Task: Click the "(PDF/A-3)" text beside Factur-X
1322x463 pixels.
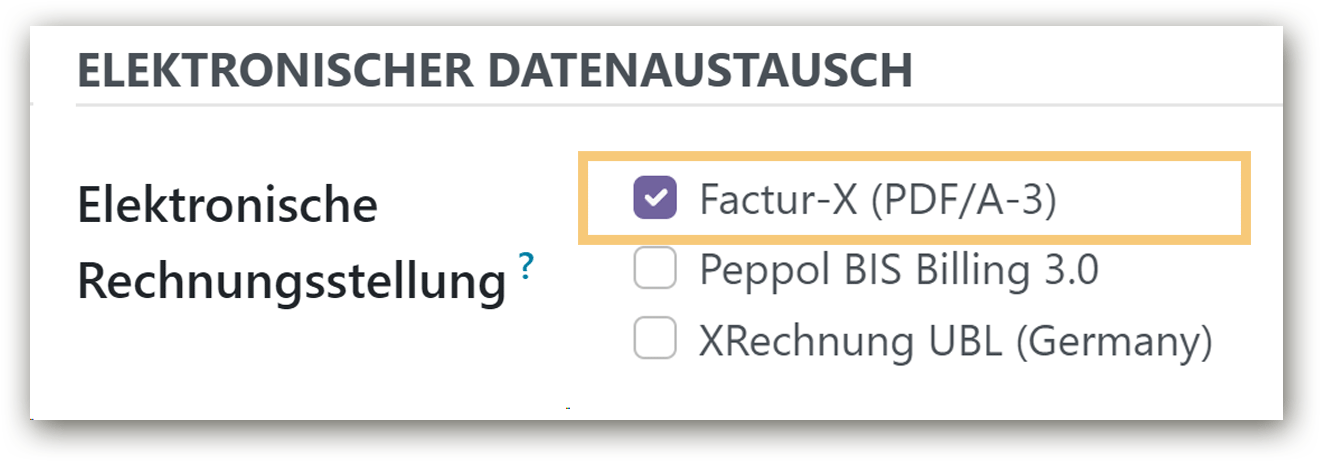Action: pyautogui.click(x=963, y=199)
